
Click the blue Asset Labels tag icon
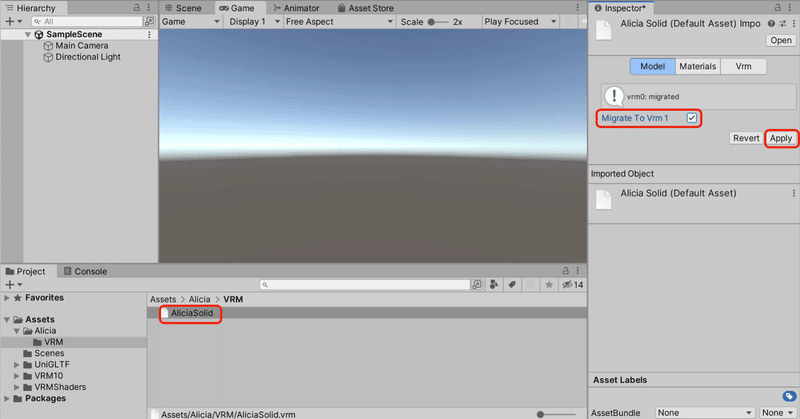coord(789,396)
